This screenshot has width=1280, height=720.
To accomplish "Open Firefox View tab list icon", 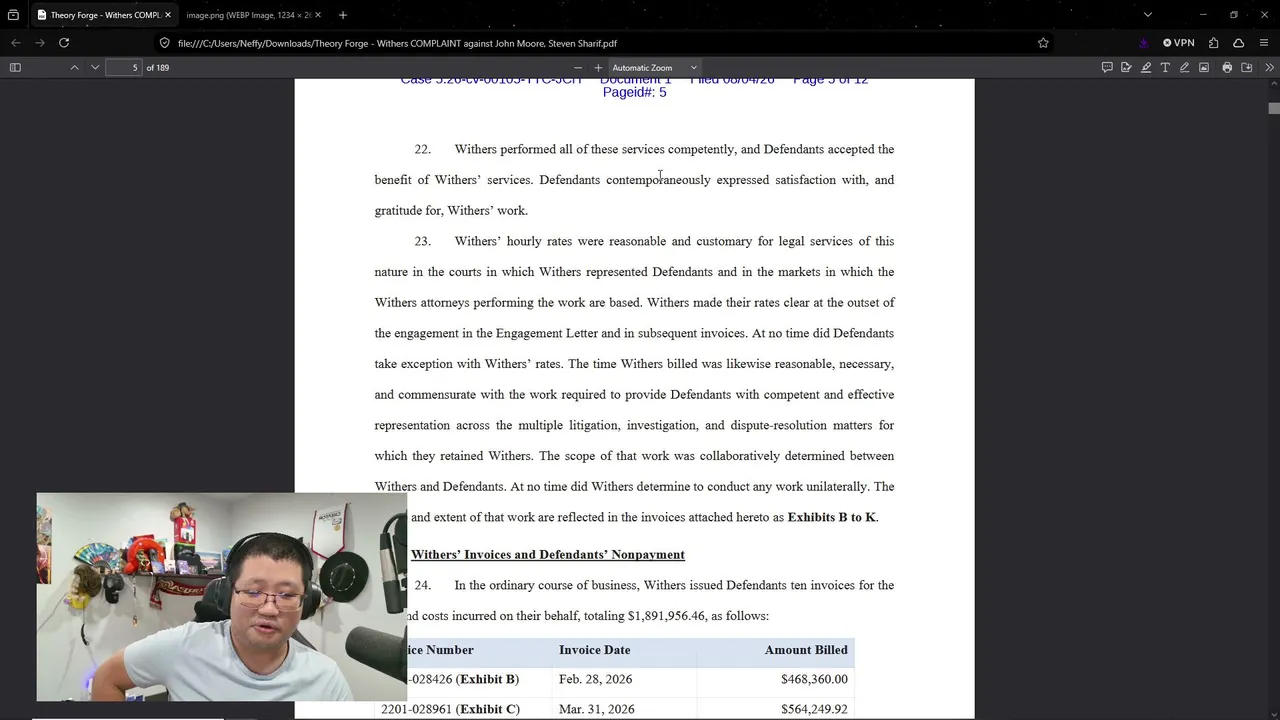I will tap(13, 15).
